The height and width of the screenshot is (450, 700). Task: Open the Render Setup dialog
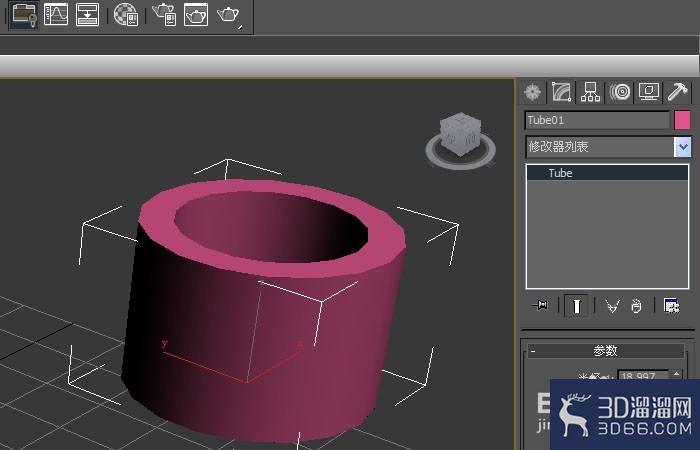click(164, 14)
